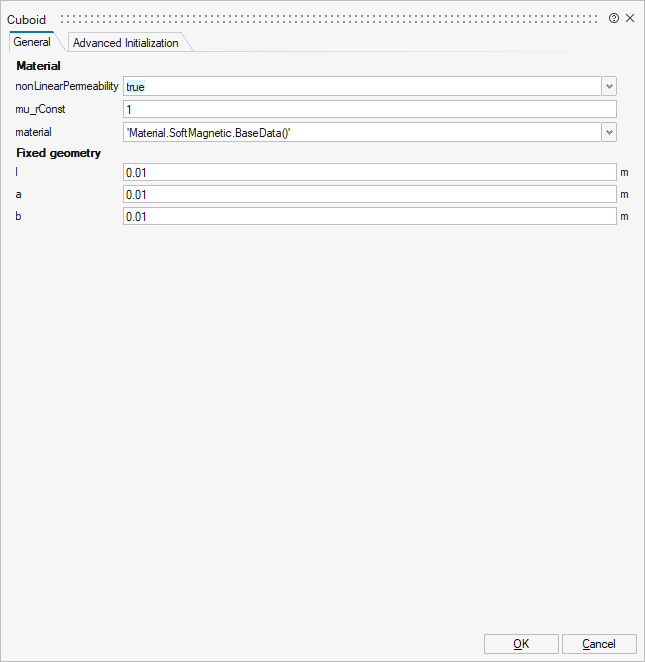This screenshot has width=645, height=662.
Task: Focus the l length input field
Action: pos(369,172)
